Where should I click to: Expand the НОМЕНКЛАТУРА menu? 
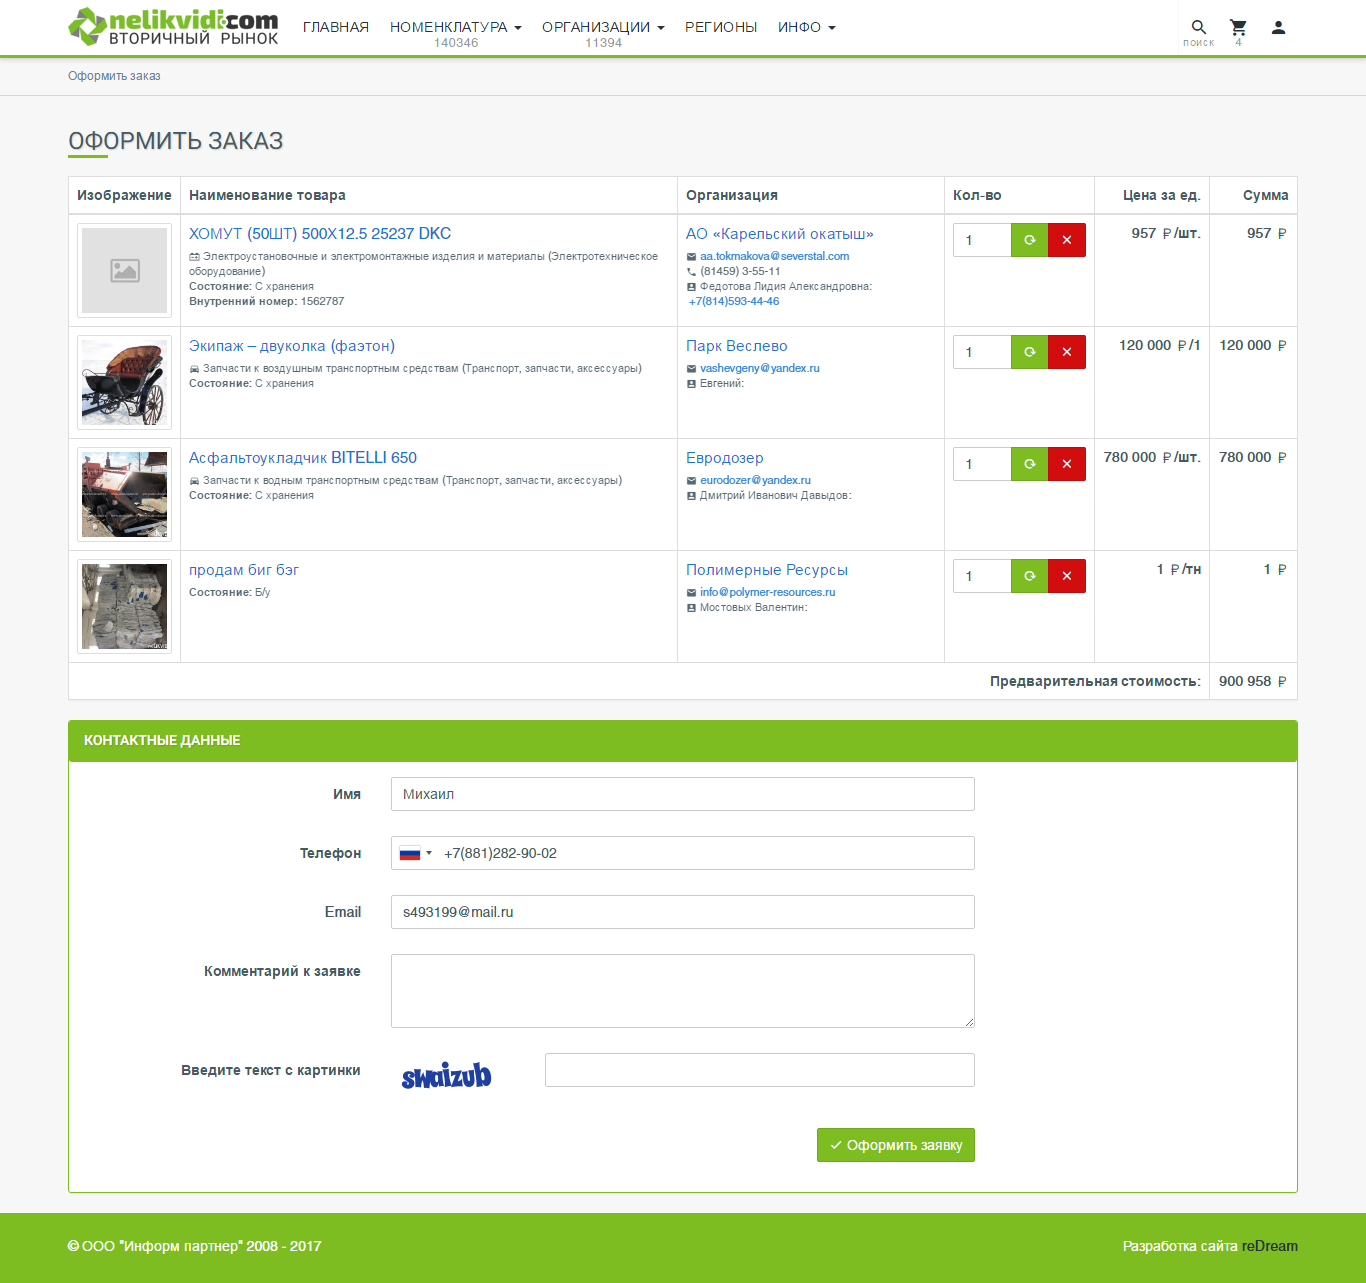(x=456, y=27)
